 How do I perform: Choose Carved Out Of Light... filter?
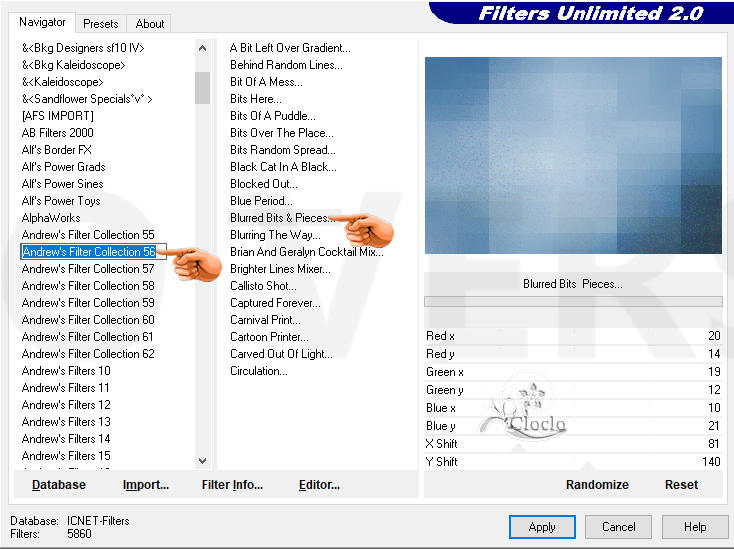pos(281,354)
